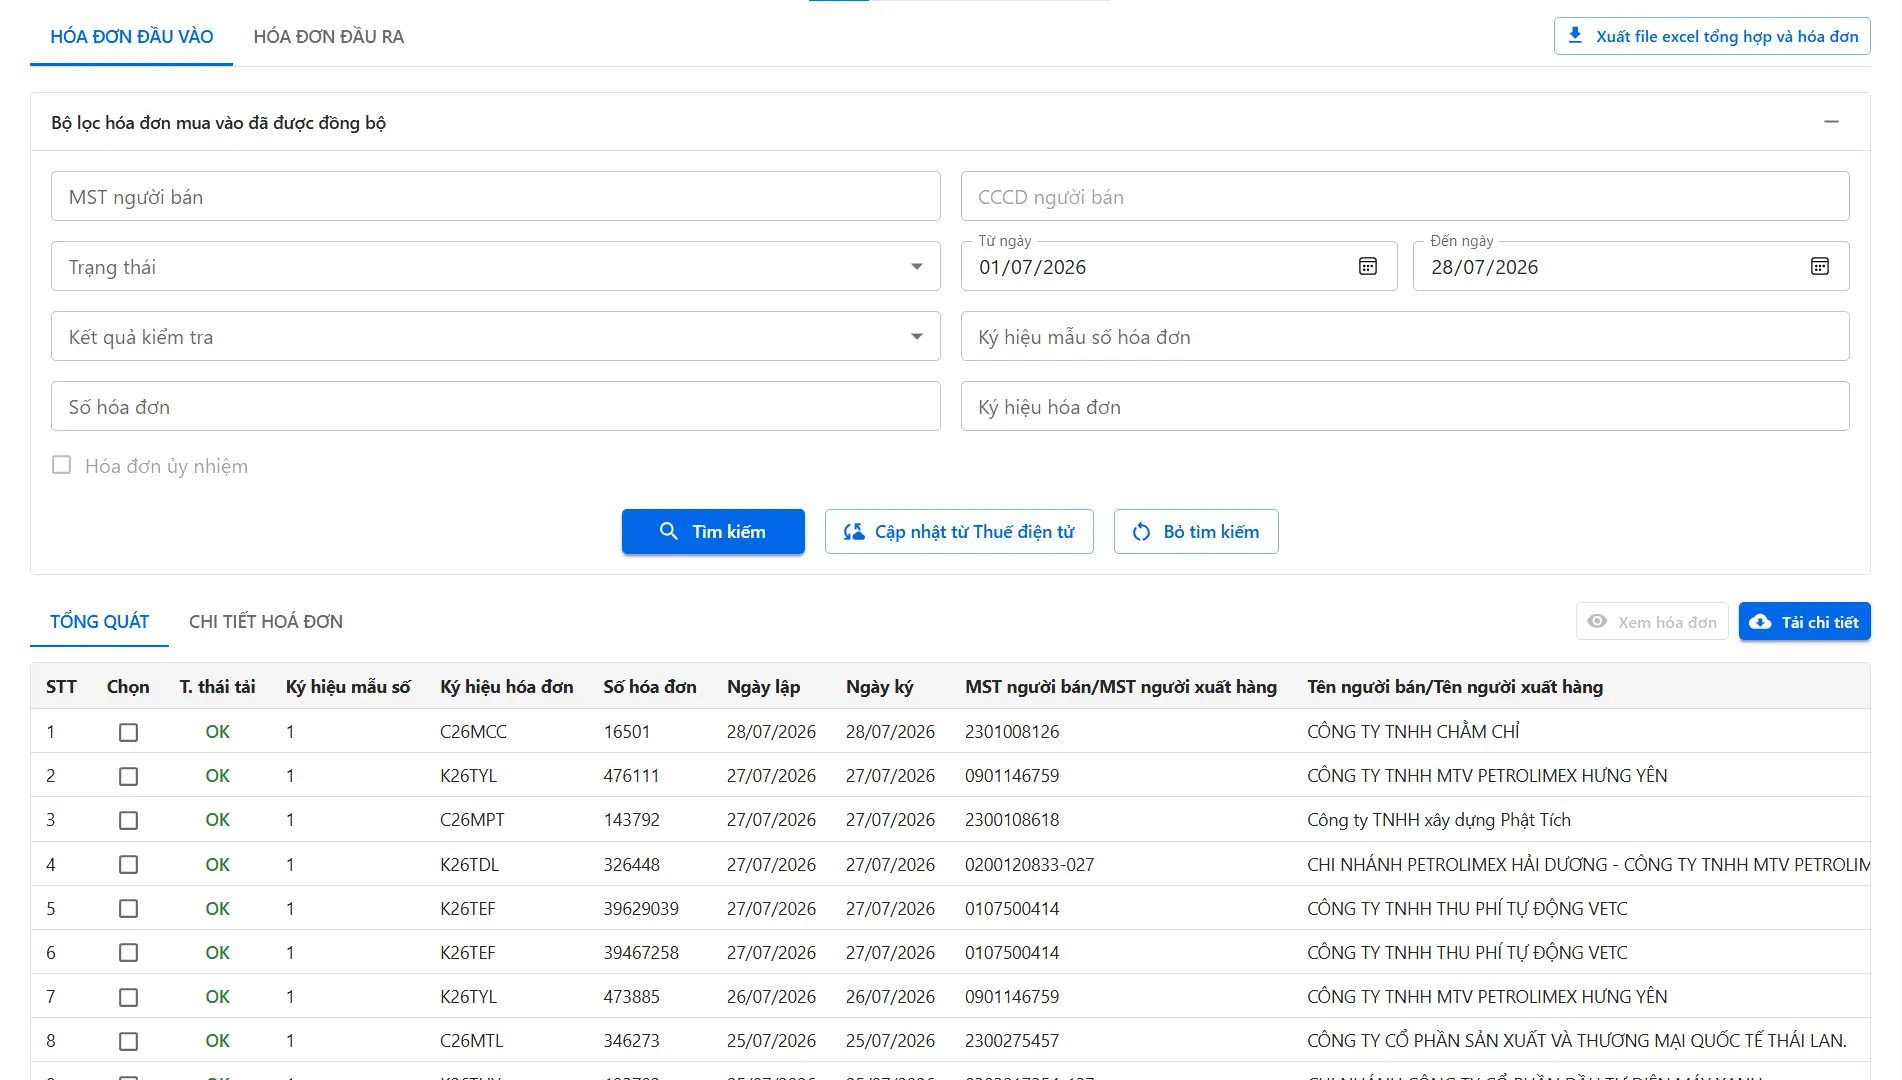Click the Số hóa đơn column header
Screen dimensions: 1902x1080
point(650,687)
